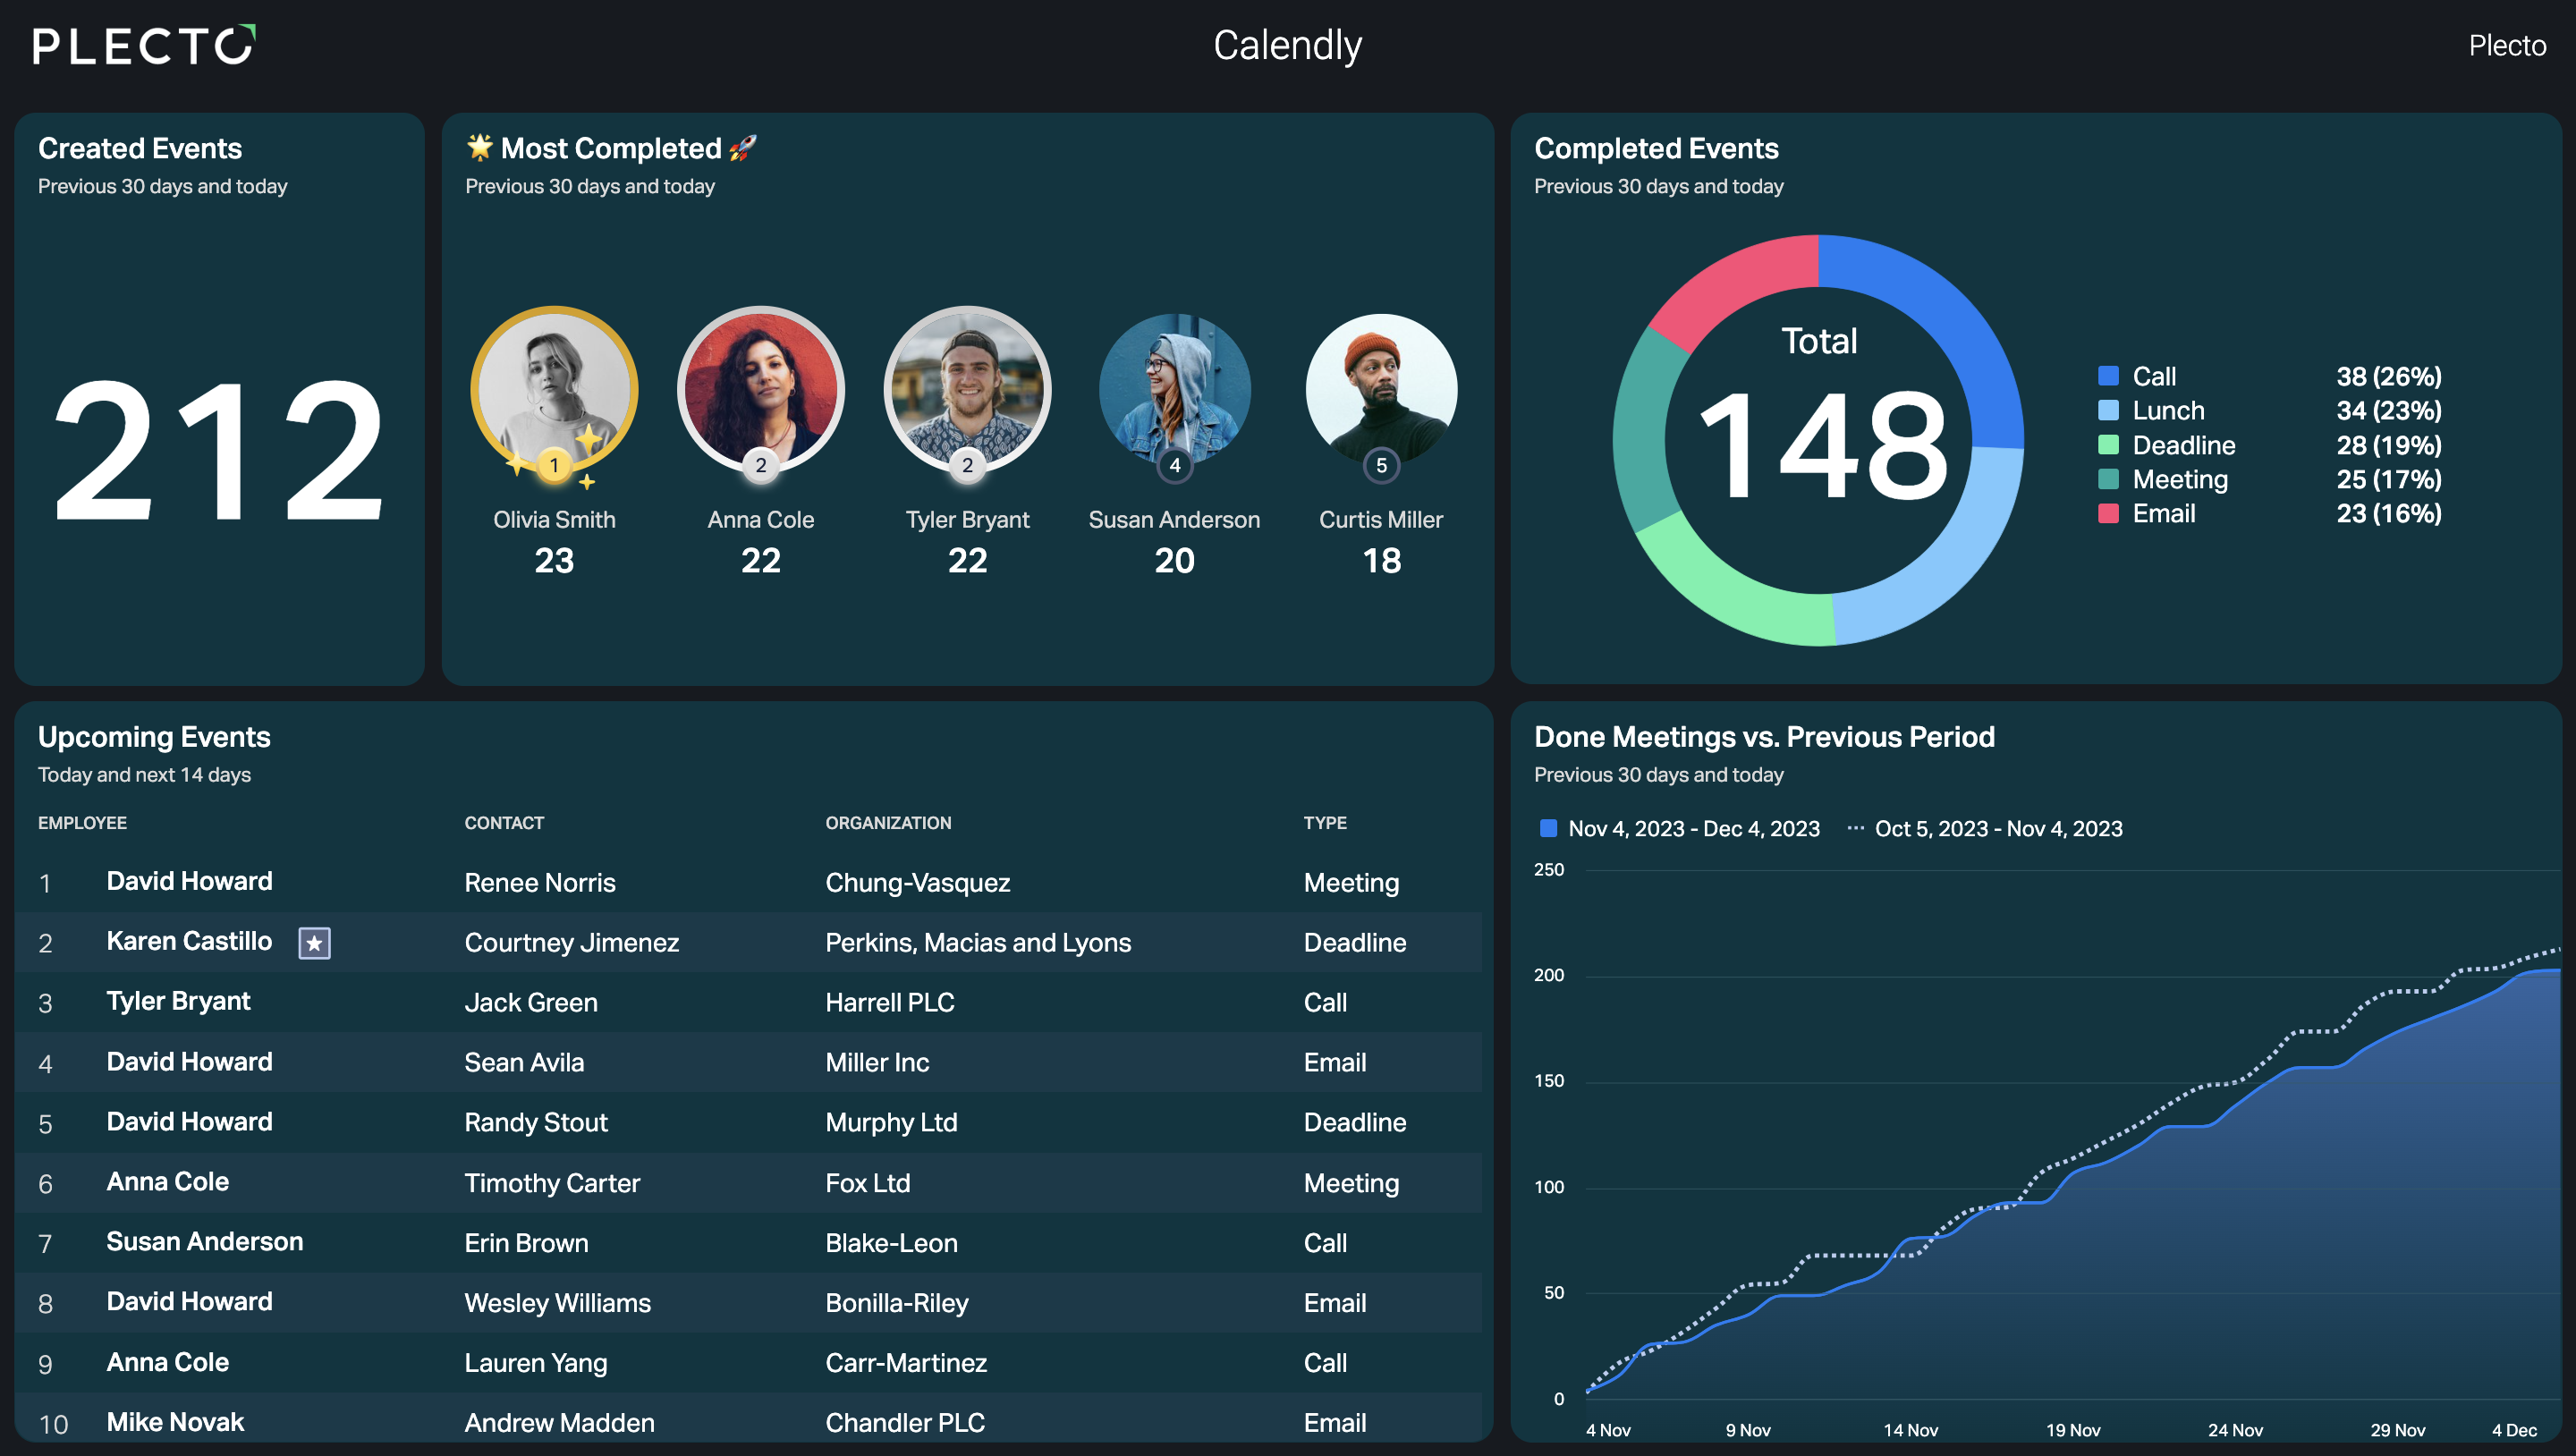Click the Plecto logo
2576x1456 pixels.
(144, 45)
